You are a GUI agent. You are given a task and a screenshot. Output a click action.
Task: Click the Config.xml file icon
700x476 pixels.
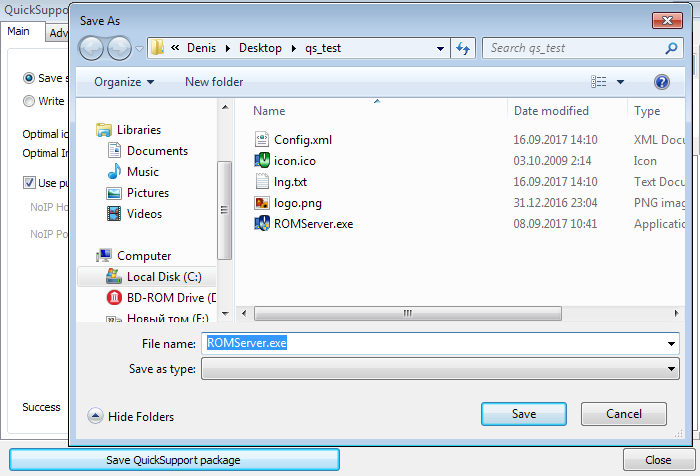(x=262, y=139)
